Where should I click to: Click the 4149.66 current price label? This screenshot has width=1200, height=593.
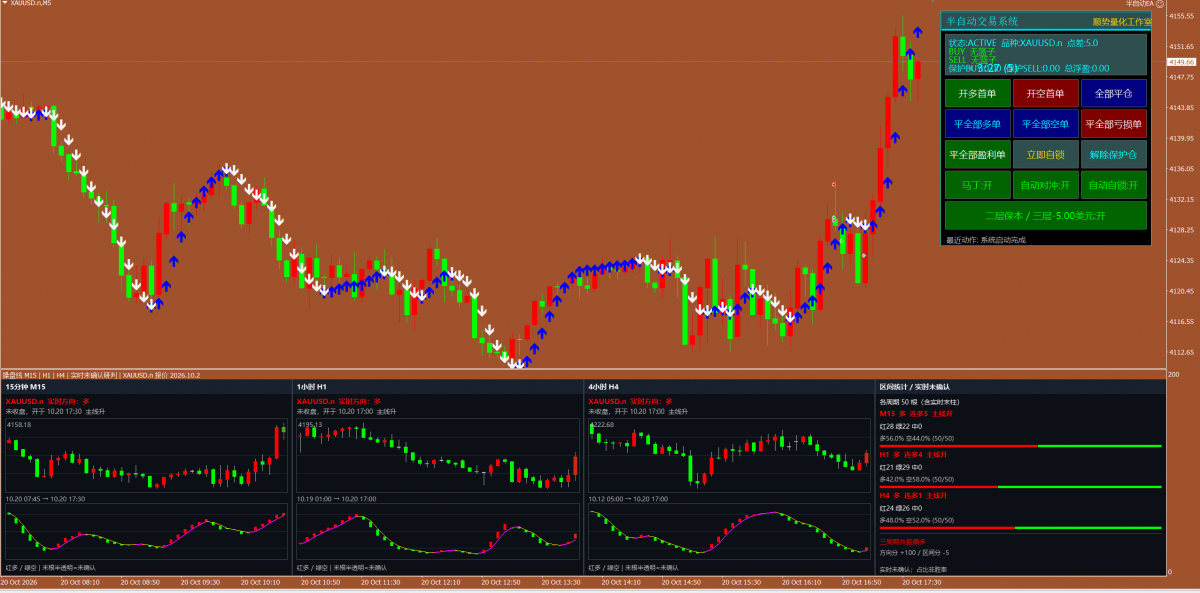(1182, 62)
